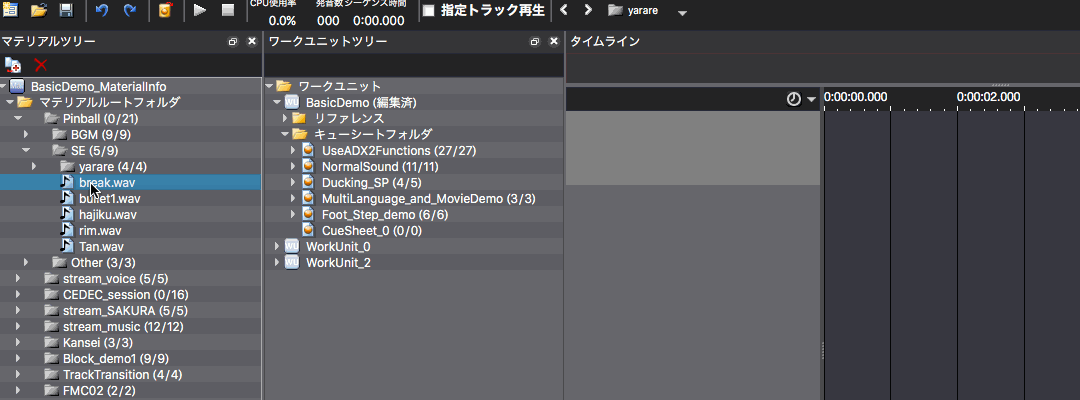Click the red X delete material icon
Image resolution: width=1080 pixels, height=400 pixels.
[41, 65]
